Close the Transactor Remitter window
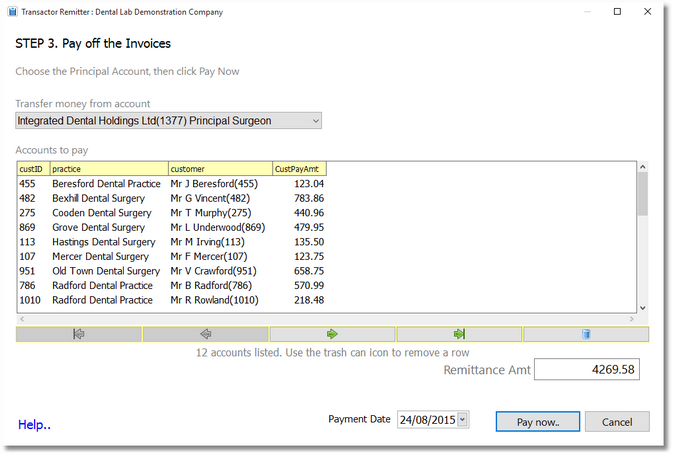This screenshot has width=673, height=455. (x=648, y=12)
